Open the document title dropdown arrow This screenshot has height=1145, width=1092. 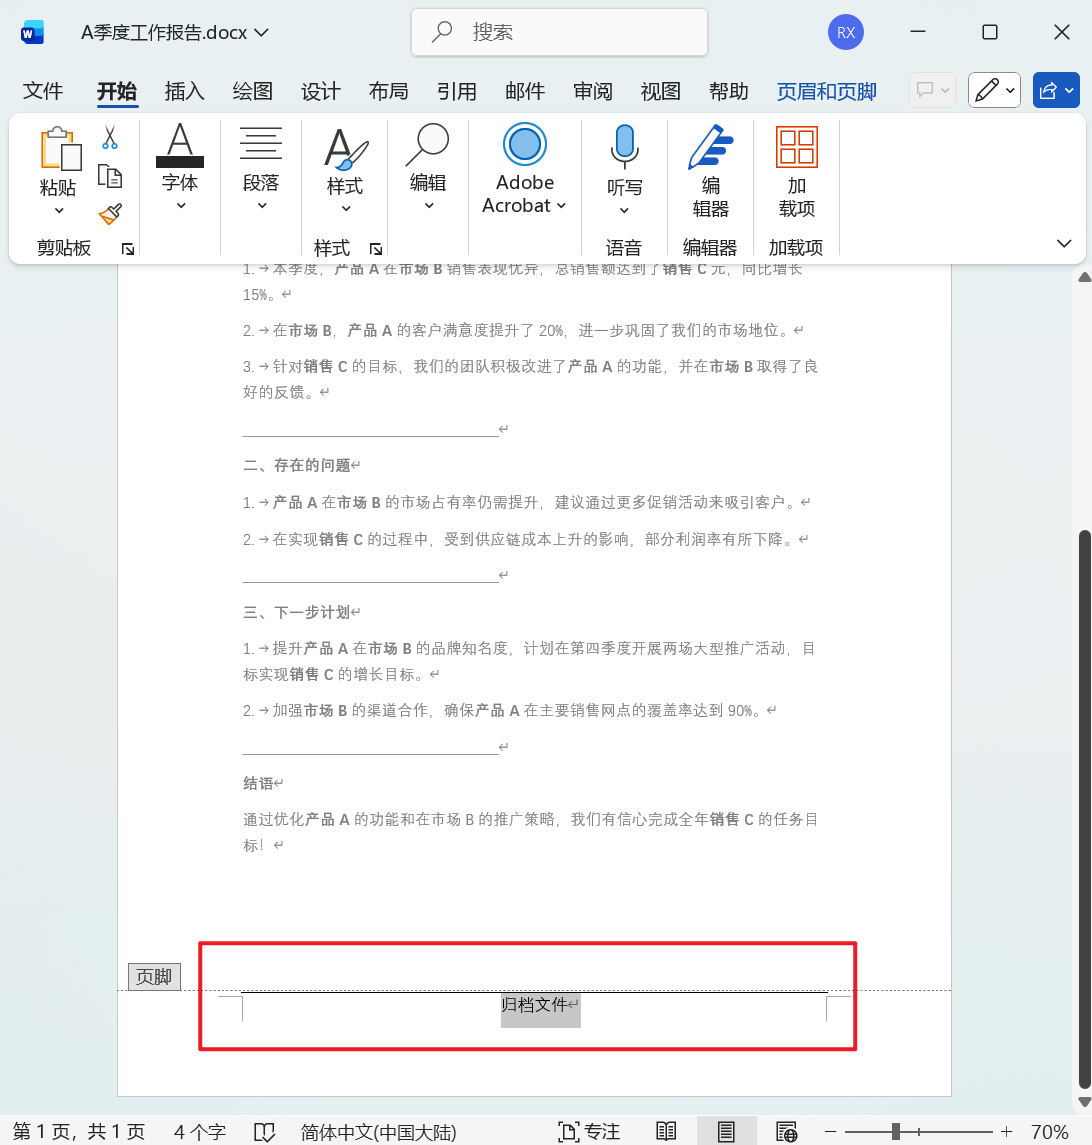[x=259, y=31]
